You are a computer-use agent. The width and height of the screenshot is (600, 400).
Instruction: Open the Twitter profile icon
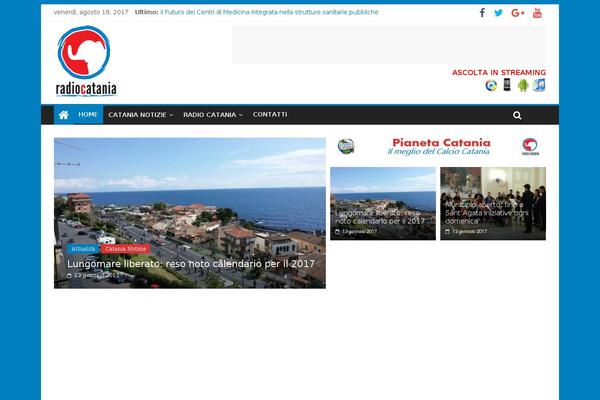(x=498, y=13)
